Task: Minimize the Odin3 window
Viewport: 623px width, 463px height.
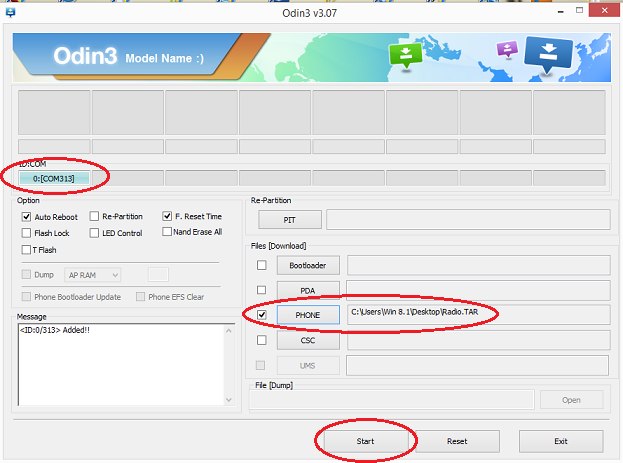Action: pyautogui.click(x=561, y=12)
